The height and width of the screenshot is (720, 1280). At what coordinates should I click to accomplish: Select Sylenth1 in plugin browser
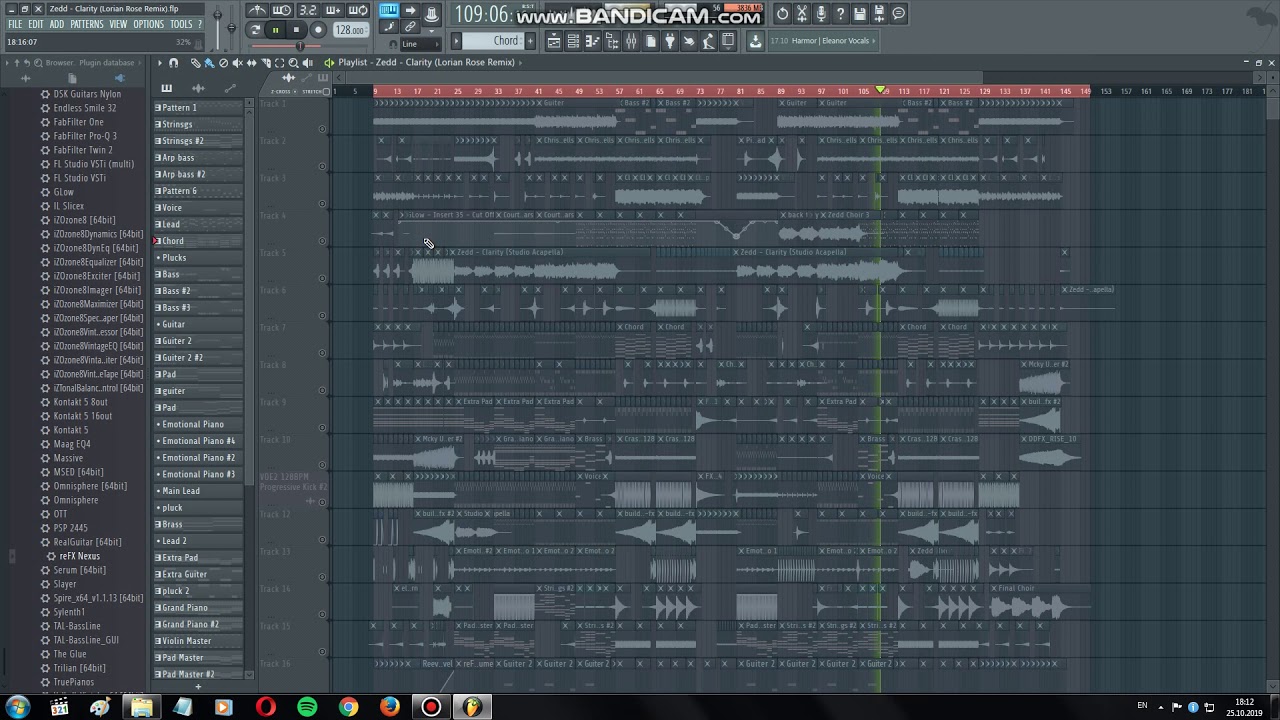[69, 612]
